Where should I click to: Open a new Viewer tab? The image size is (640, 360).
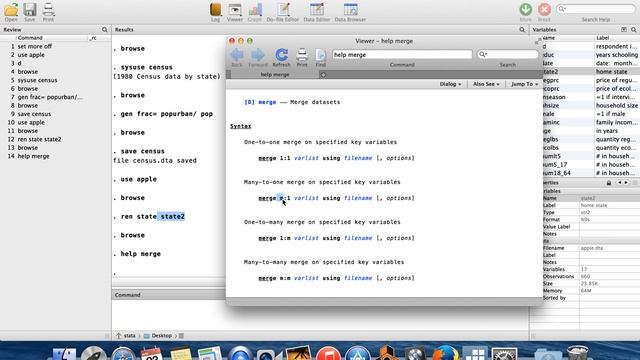click(x=323, y=75)
